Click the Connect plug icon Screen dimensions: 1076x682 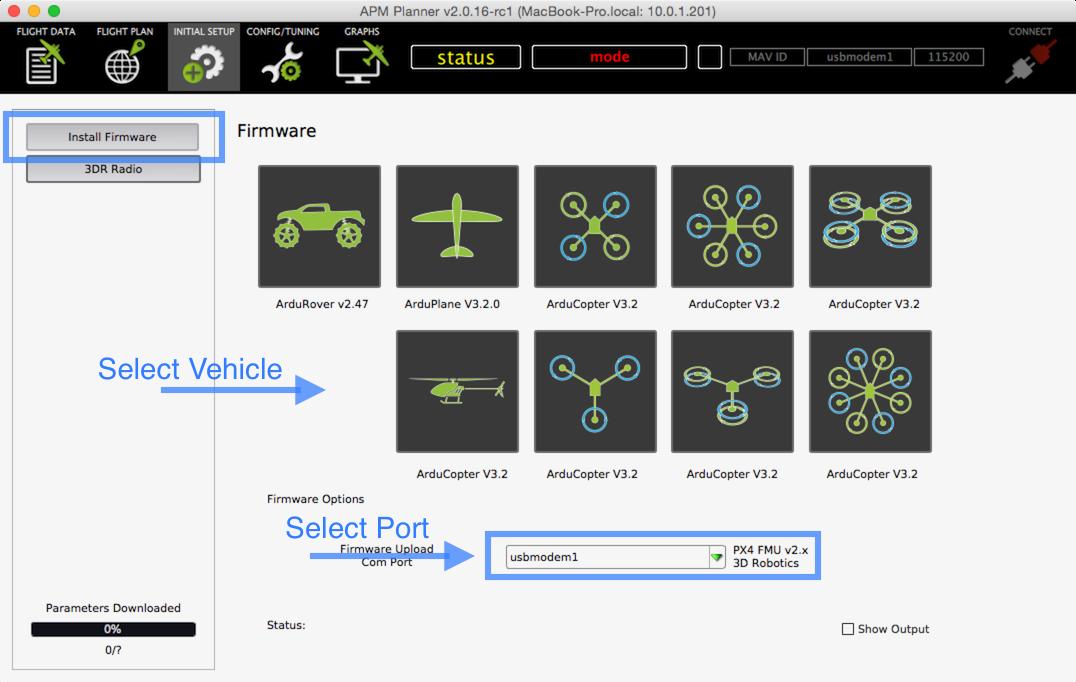tap(1029, 61)
